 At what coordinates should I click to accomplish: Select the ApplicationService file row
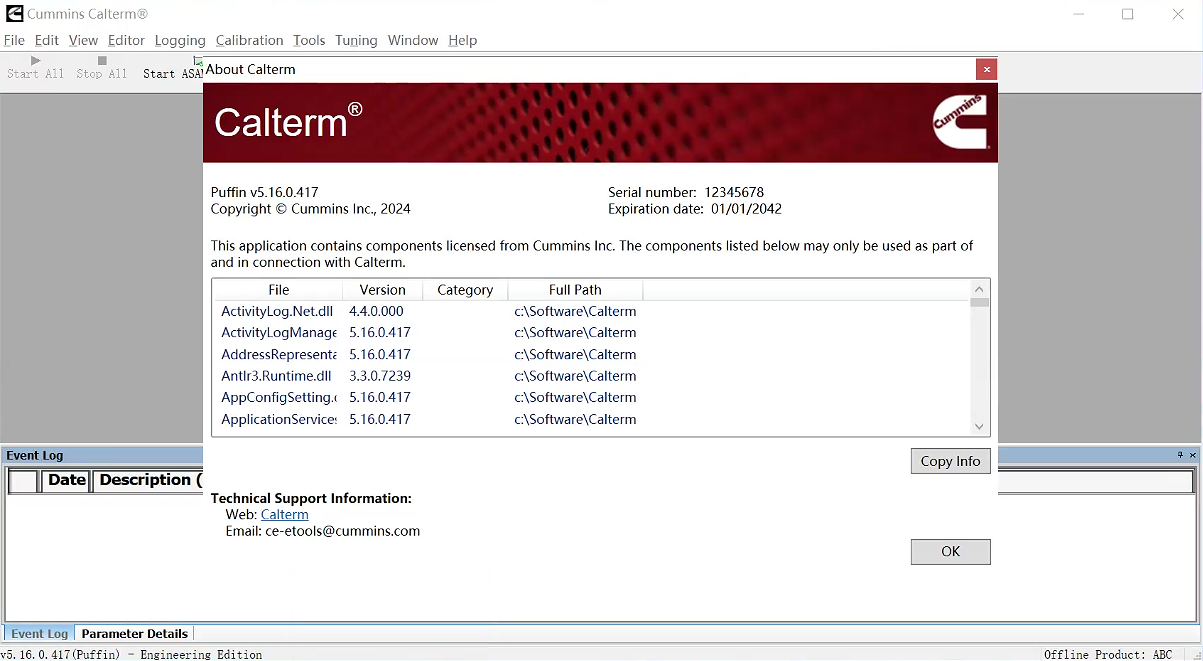coord(279,420)
